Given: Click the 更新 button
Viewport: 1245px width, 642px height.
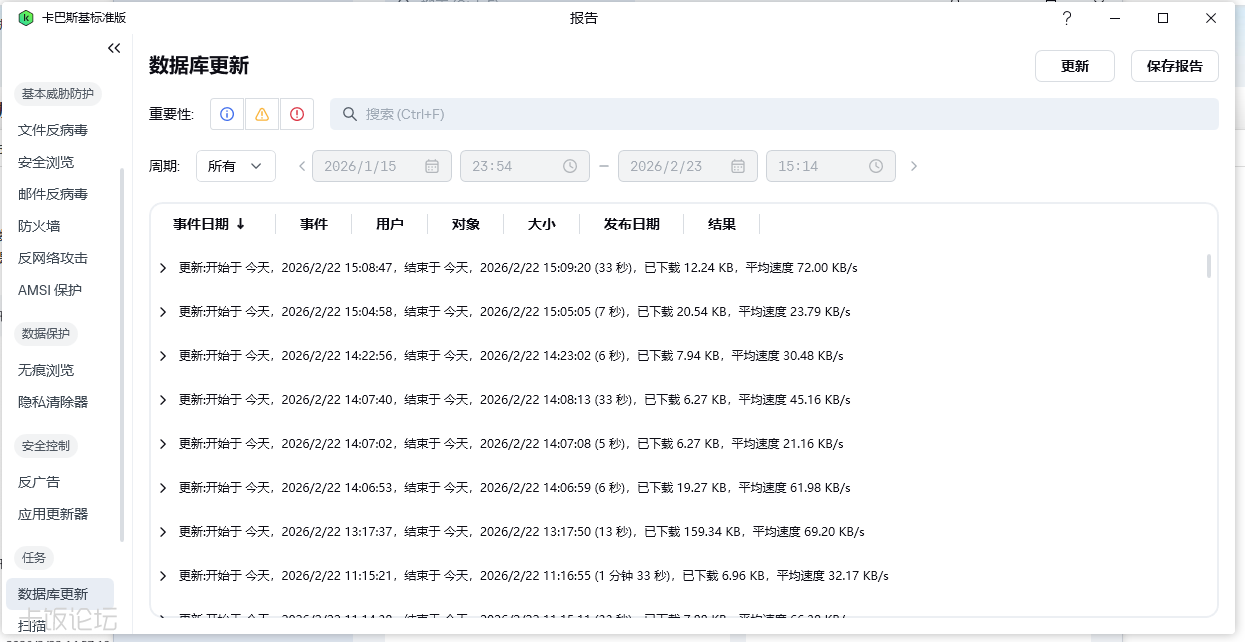Looking at the screenshot, I should 1075,66.
